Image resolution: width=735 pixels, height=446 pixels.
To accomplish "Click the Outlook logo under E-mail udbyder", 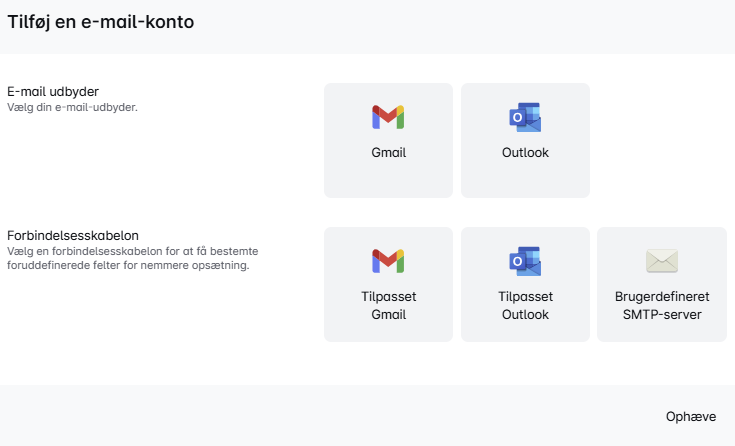I will click(525, 117).
